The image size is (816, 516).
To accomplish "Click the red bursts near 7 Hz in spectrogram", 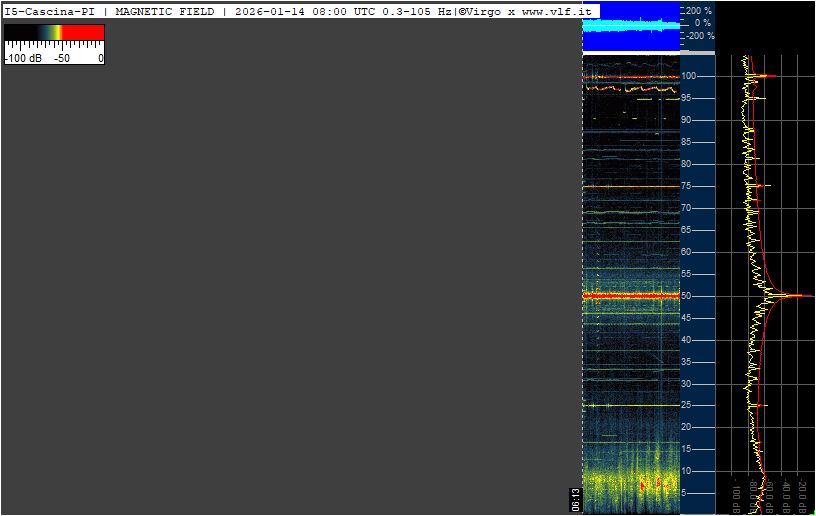I will click(653, 485).
